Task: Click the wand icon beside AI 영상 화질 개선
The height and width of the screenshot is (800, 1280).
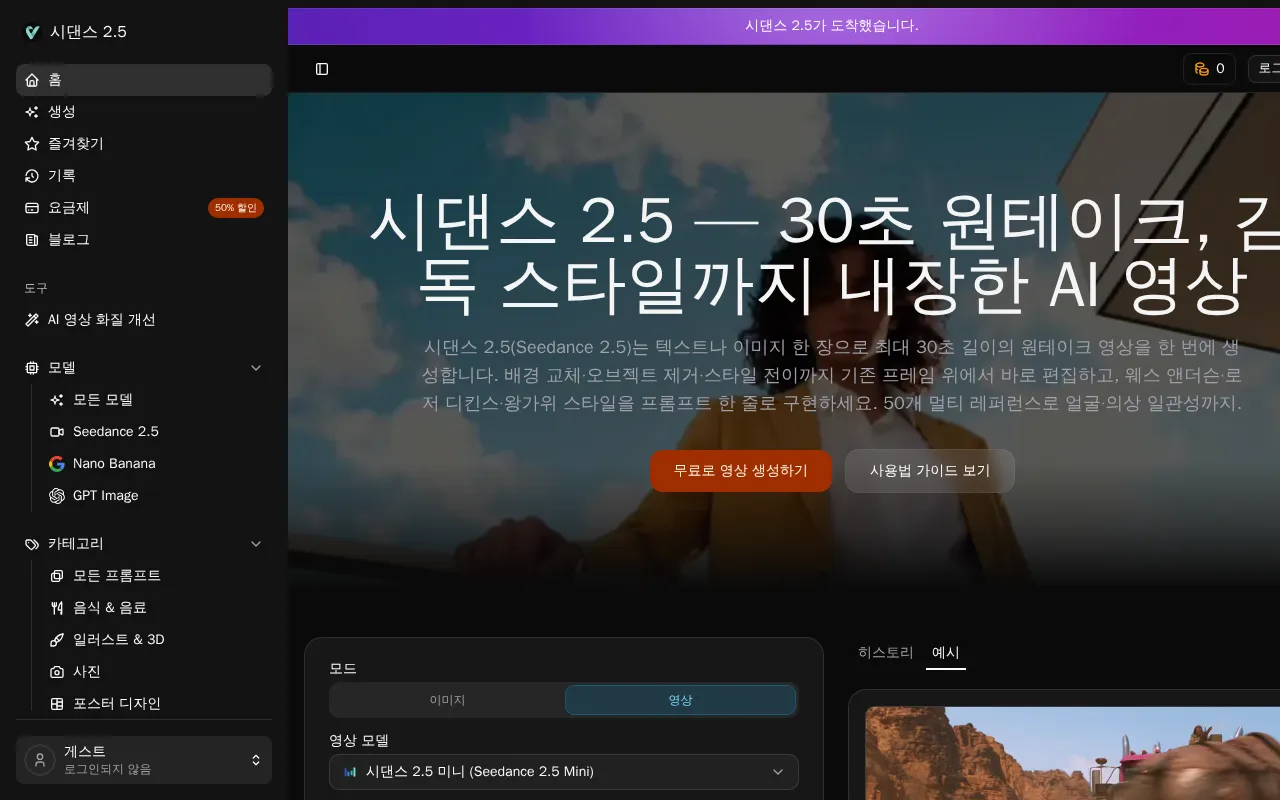Action: [x=32, y=320]
